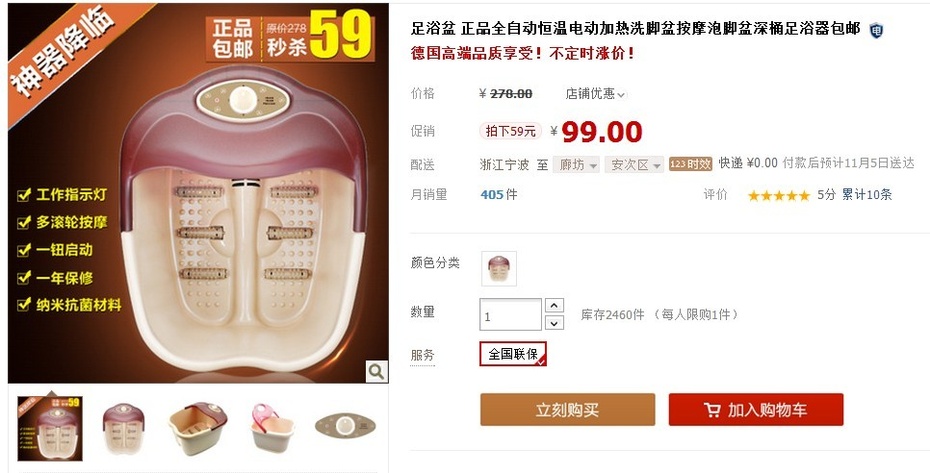Expand the 店铺优惠 dropdown
This screenshot has height=473, width=930.
(595, 94)
